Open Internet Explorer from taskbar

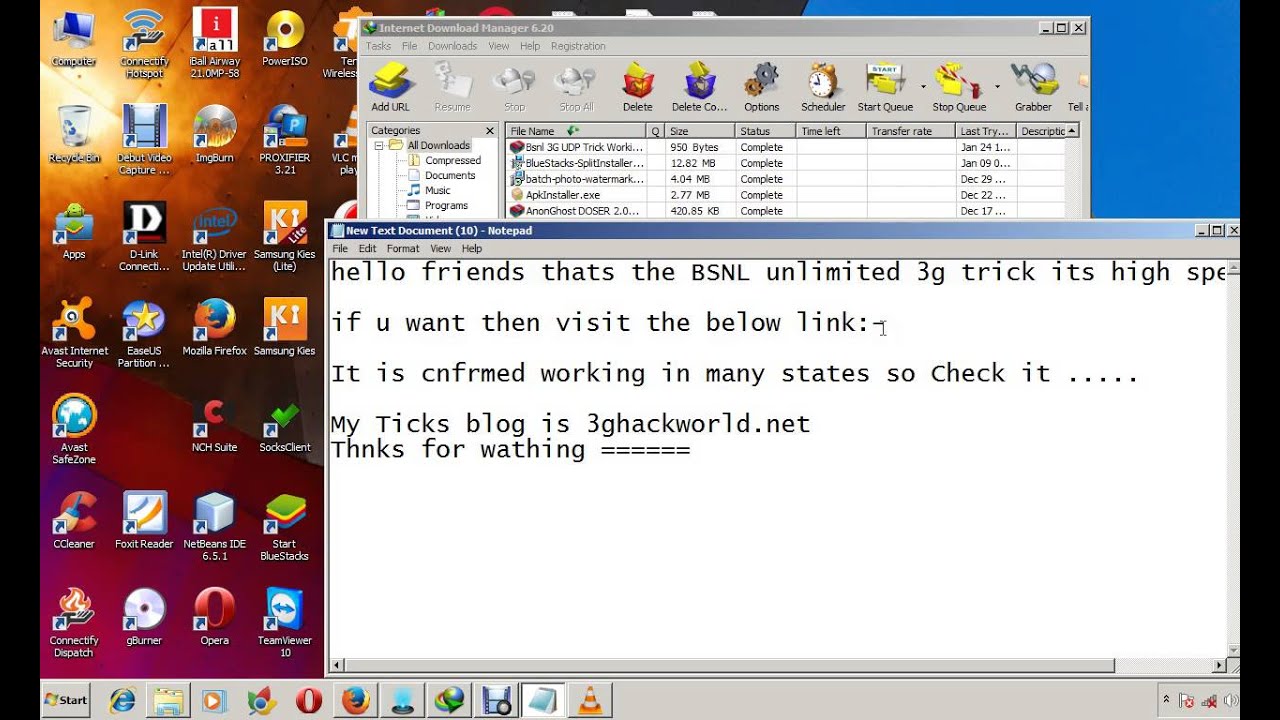tap(123, 700)
